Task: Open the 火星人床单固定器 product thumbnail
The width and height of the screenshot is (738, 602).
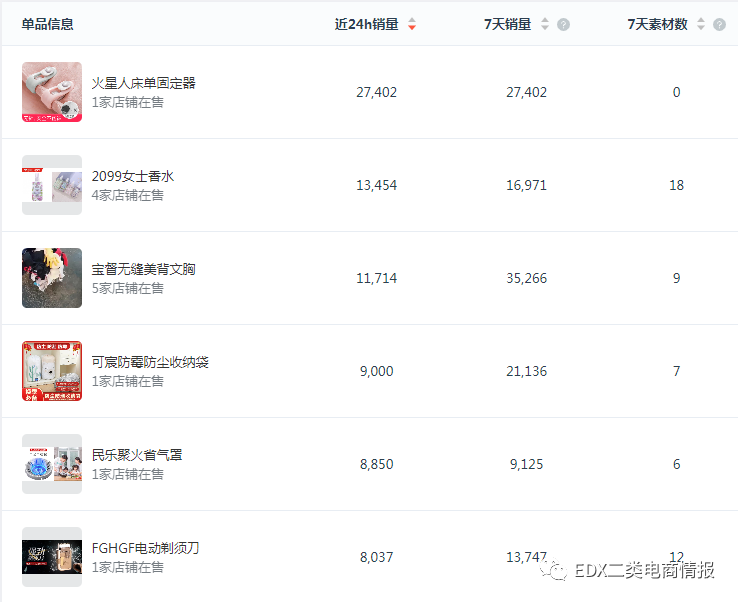Action: 52,92
